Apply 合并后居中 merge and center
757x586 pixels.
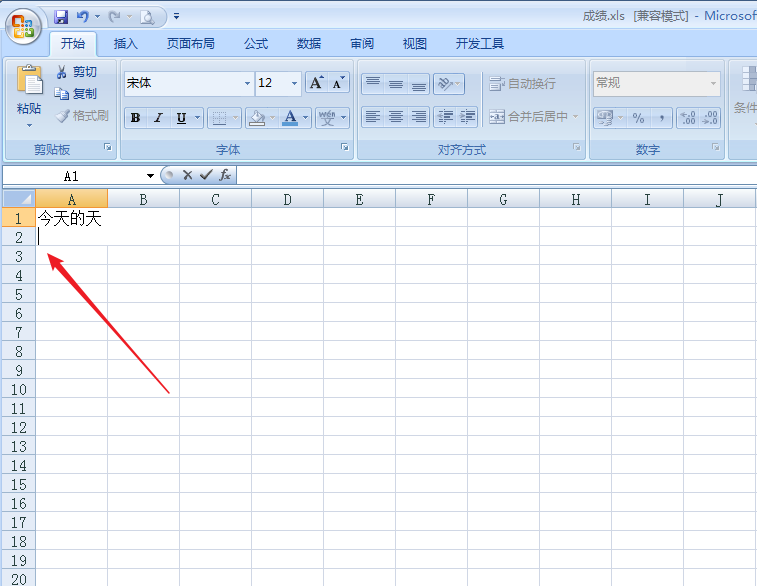coord(528,116)
